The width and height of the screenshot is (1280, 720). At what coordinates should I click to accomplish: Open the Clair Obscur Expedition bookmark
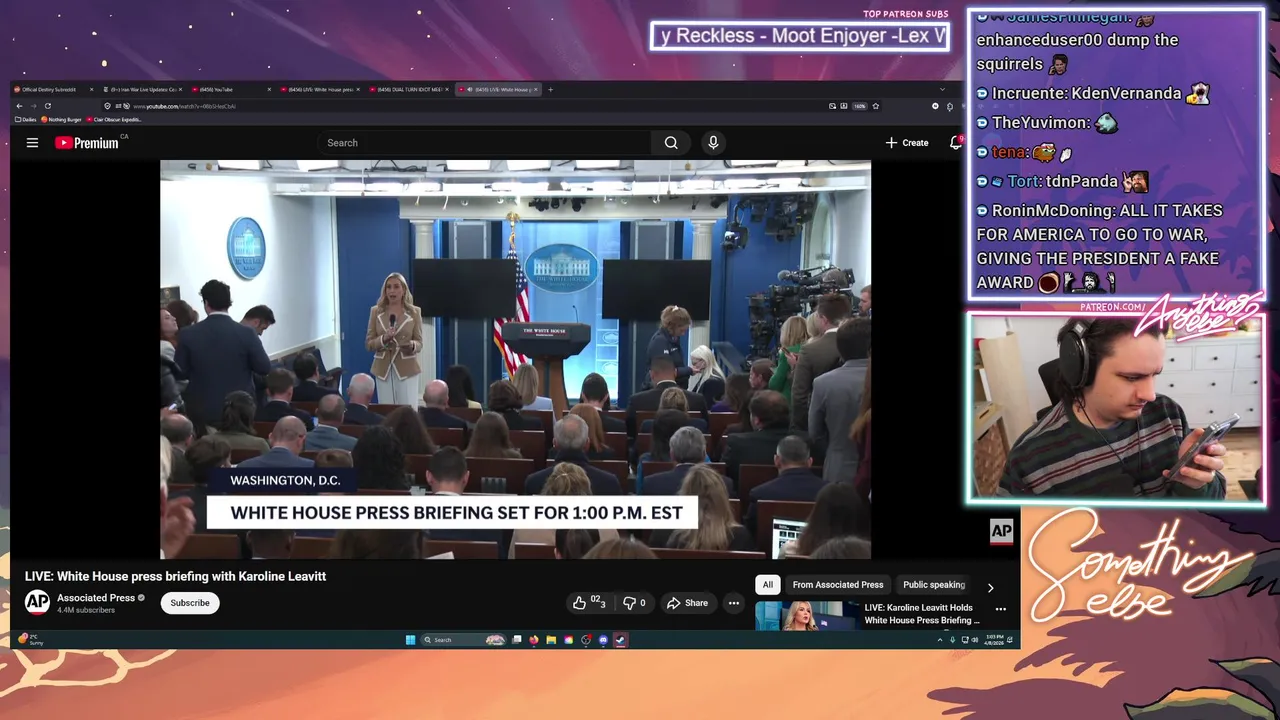(114, 119)
